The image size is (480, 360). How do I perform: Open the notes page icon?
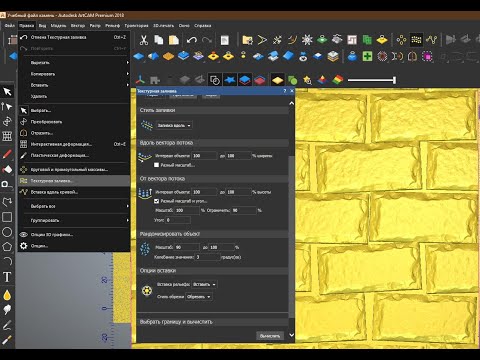point(225,40)
